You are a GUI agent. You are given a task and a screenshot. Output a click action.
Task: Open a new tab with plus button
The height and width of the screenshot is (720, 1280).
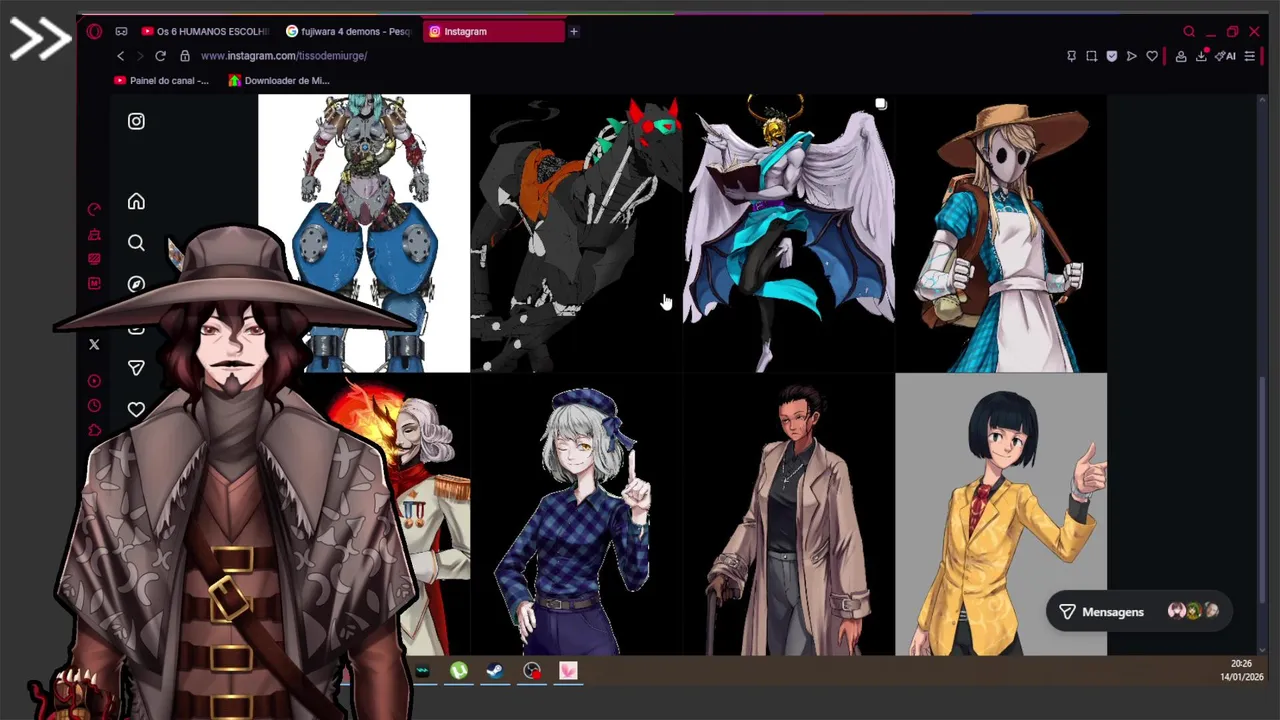point(574,31)
